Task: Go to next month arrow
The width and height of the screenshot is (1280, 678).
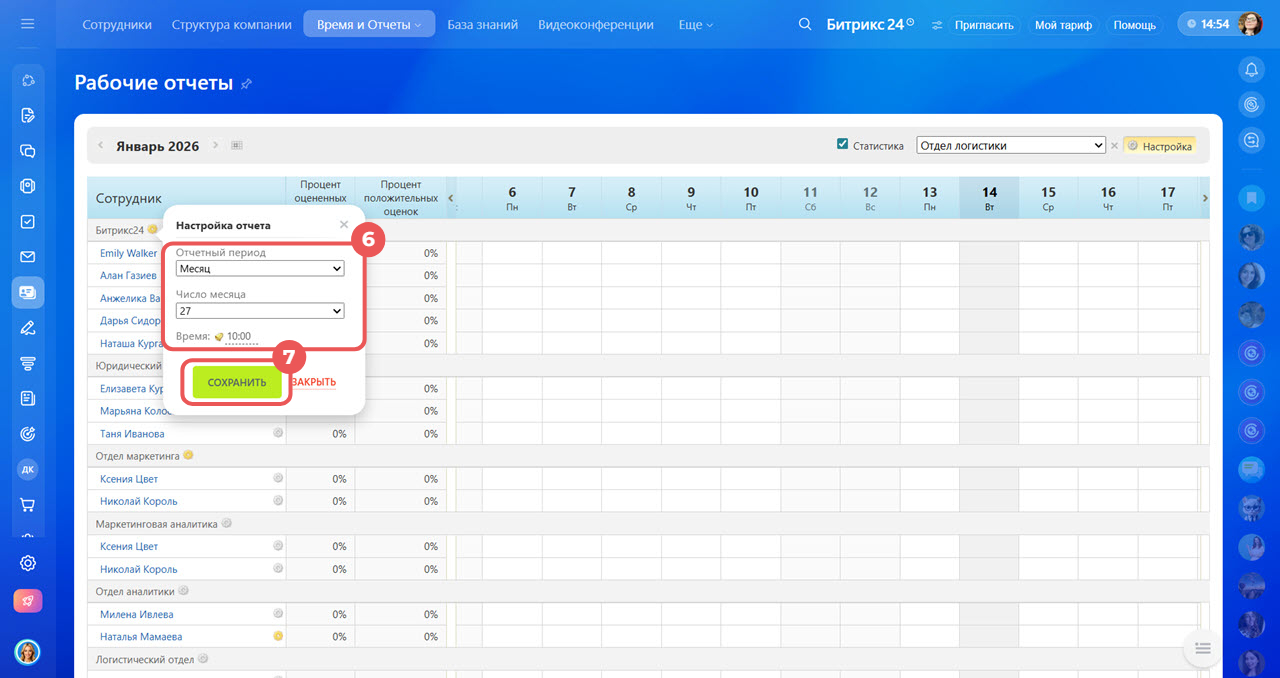Action: [x=215, y=146]
